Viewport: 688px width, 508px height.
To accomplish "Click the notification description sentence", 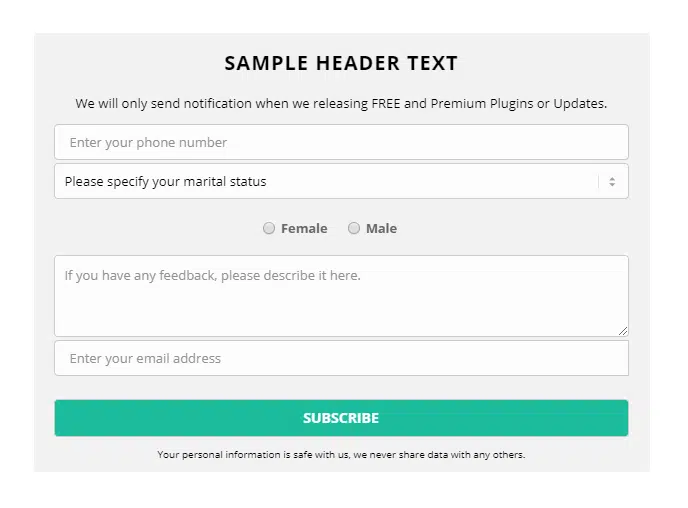I will 341,103.
